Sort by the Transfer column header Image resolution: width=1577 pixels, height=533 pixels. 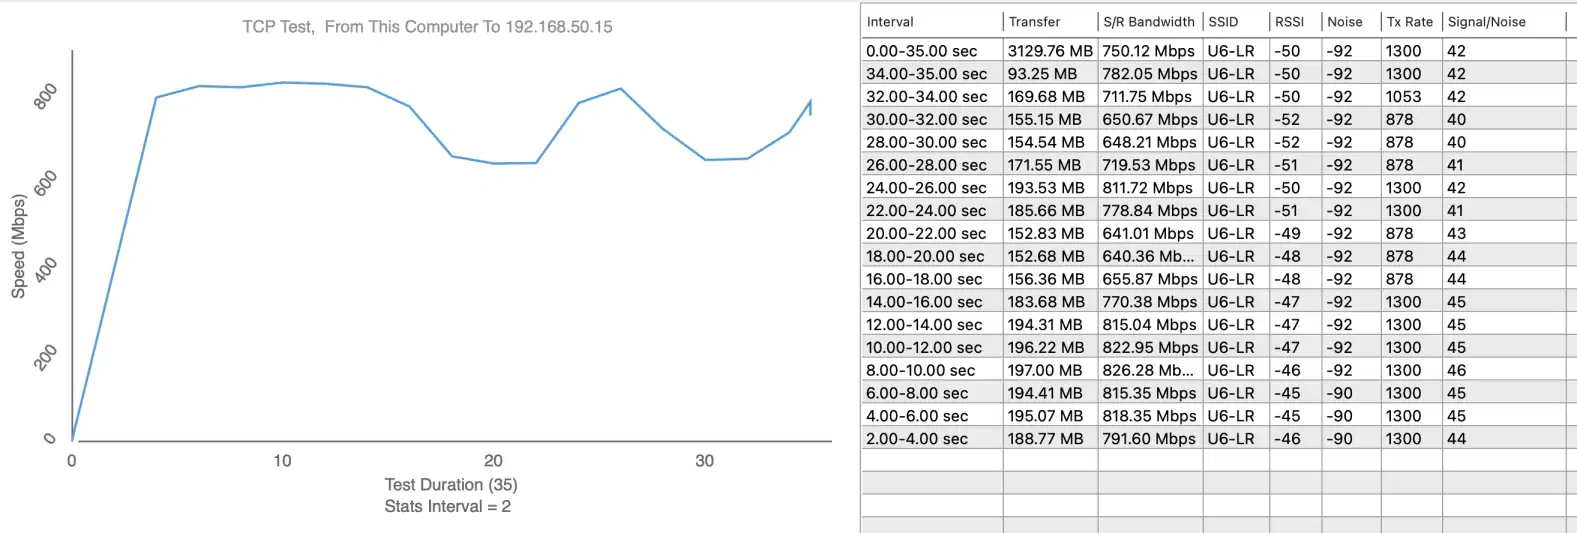coord(1034,22)
